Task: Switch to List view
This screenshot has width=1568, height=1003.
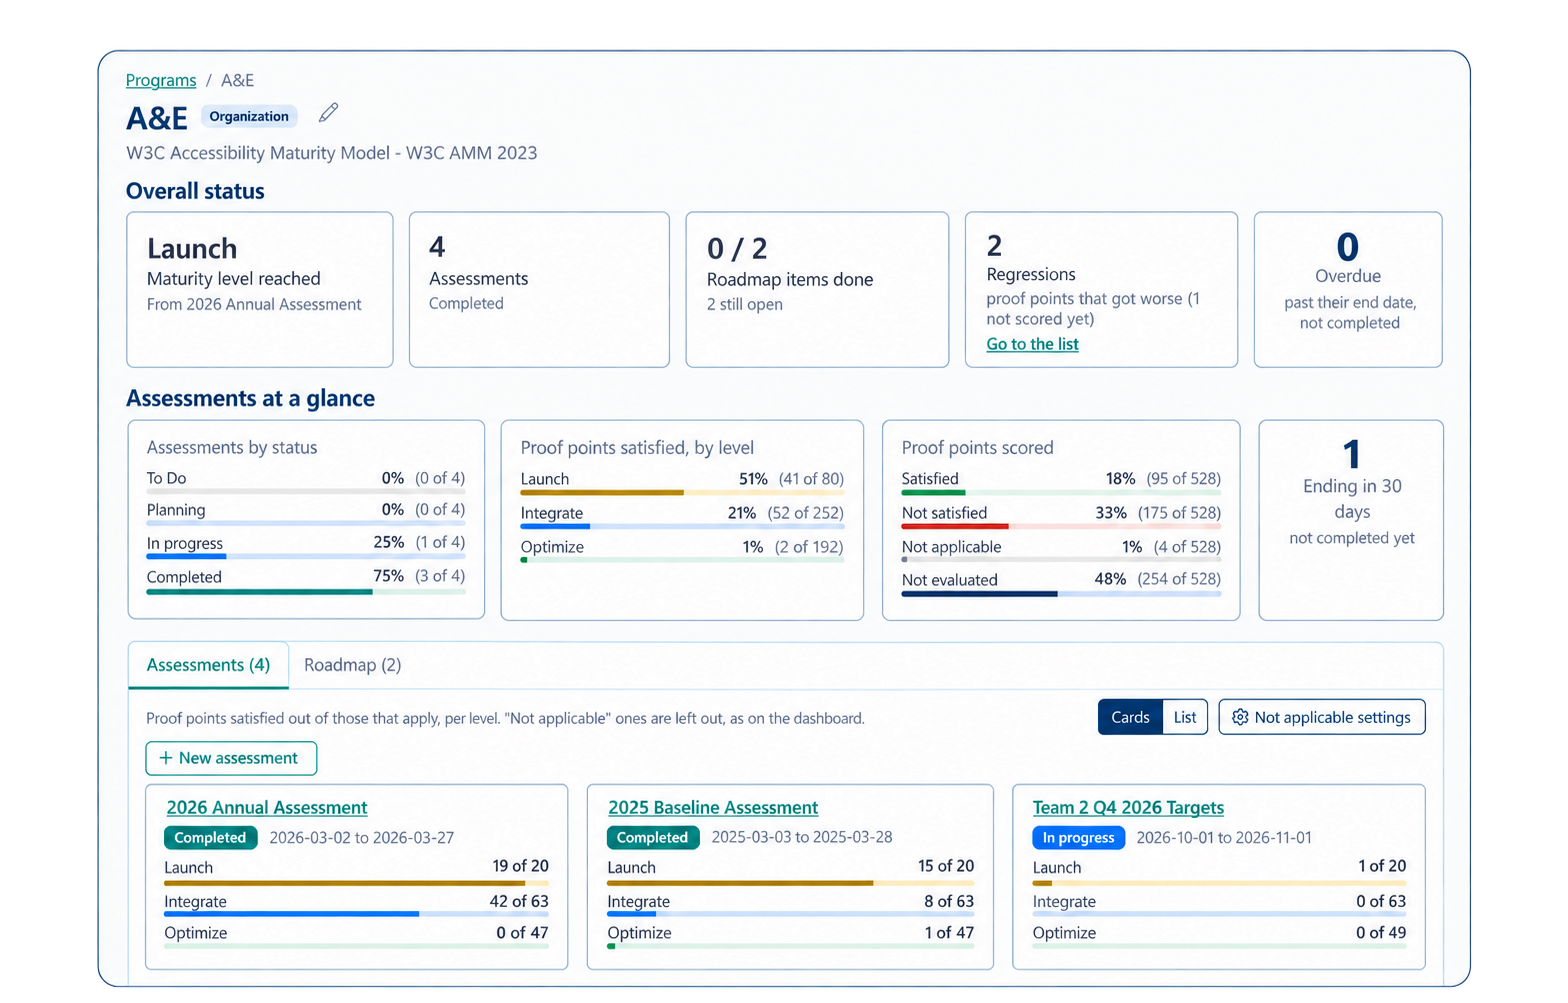Action: pos(1185,718)
